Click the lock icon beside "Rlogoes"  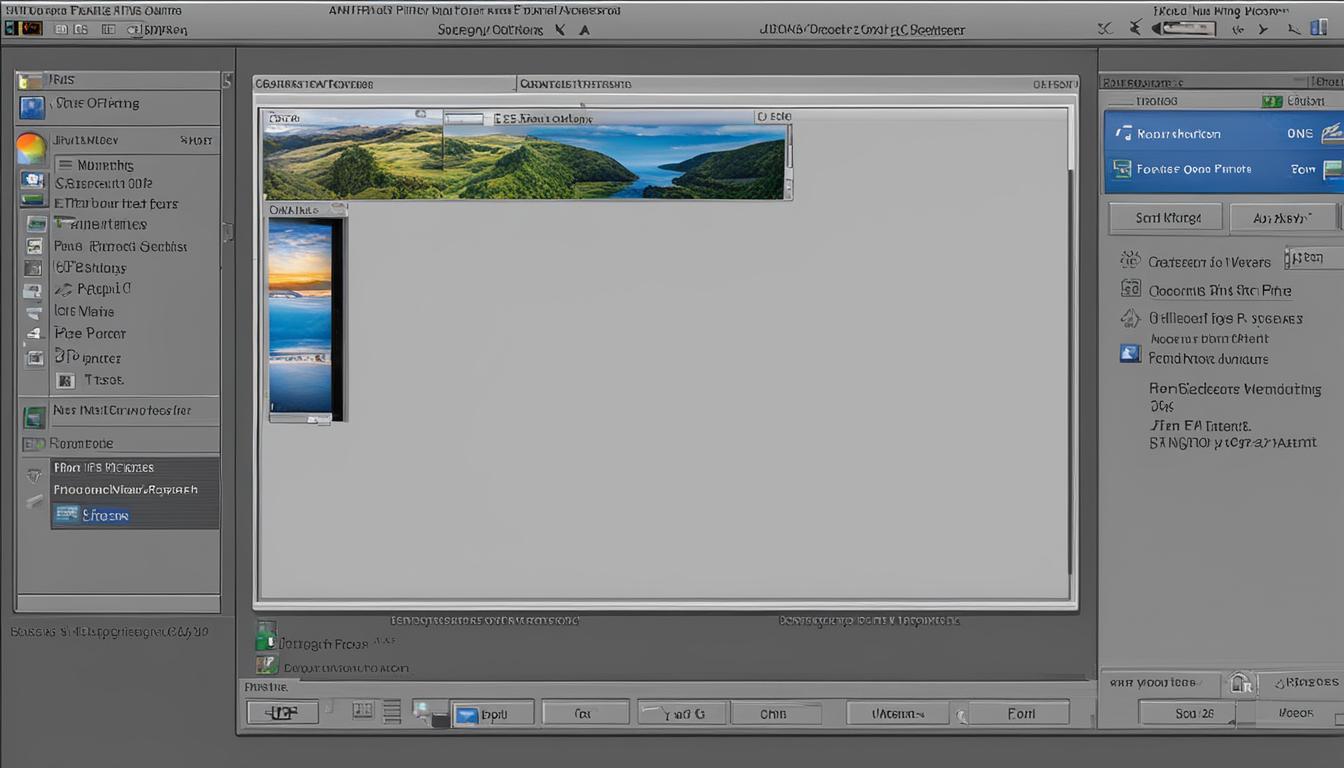coord(1240,683)
